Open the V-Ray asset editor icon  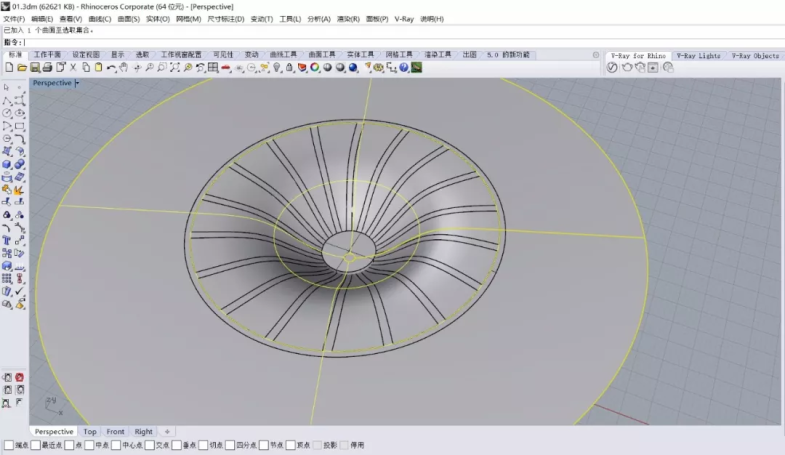pos(612,68)
